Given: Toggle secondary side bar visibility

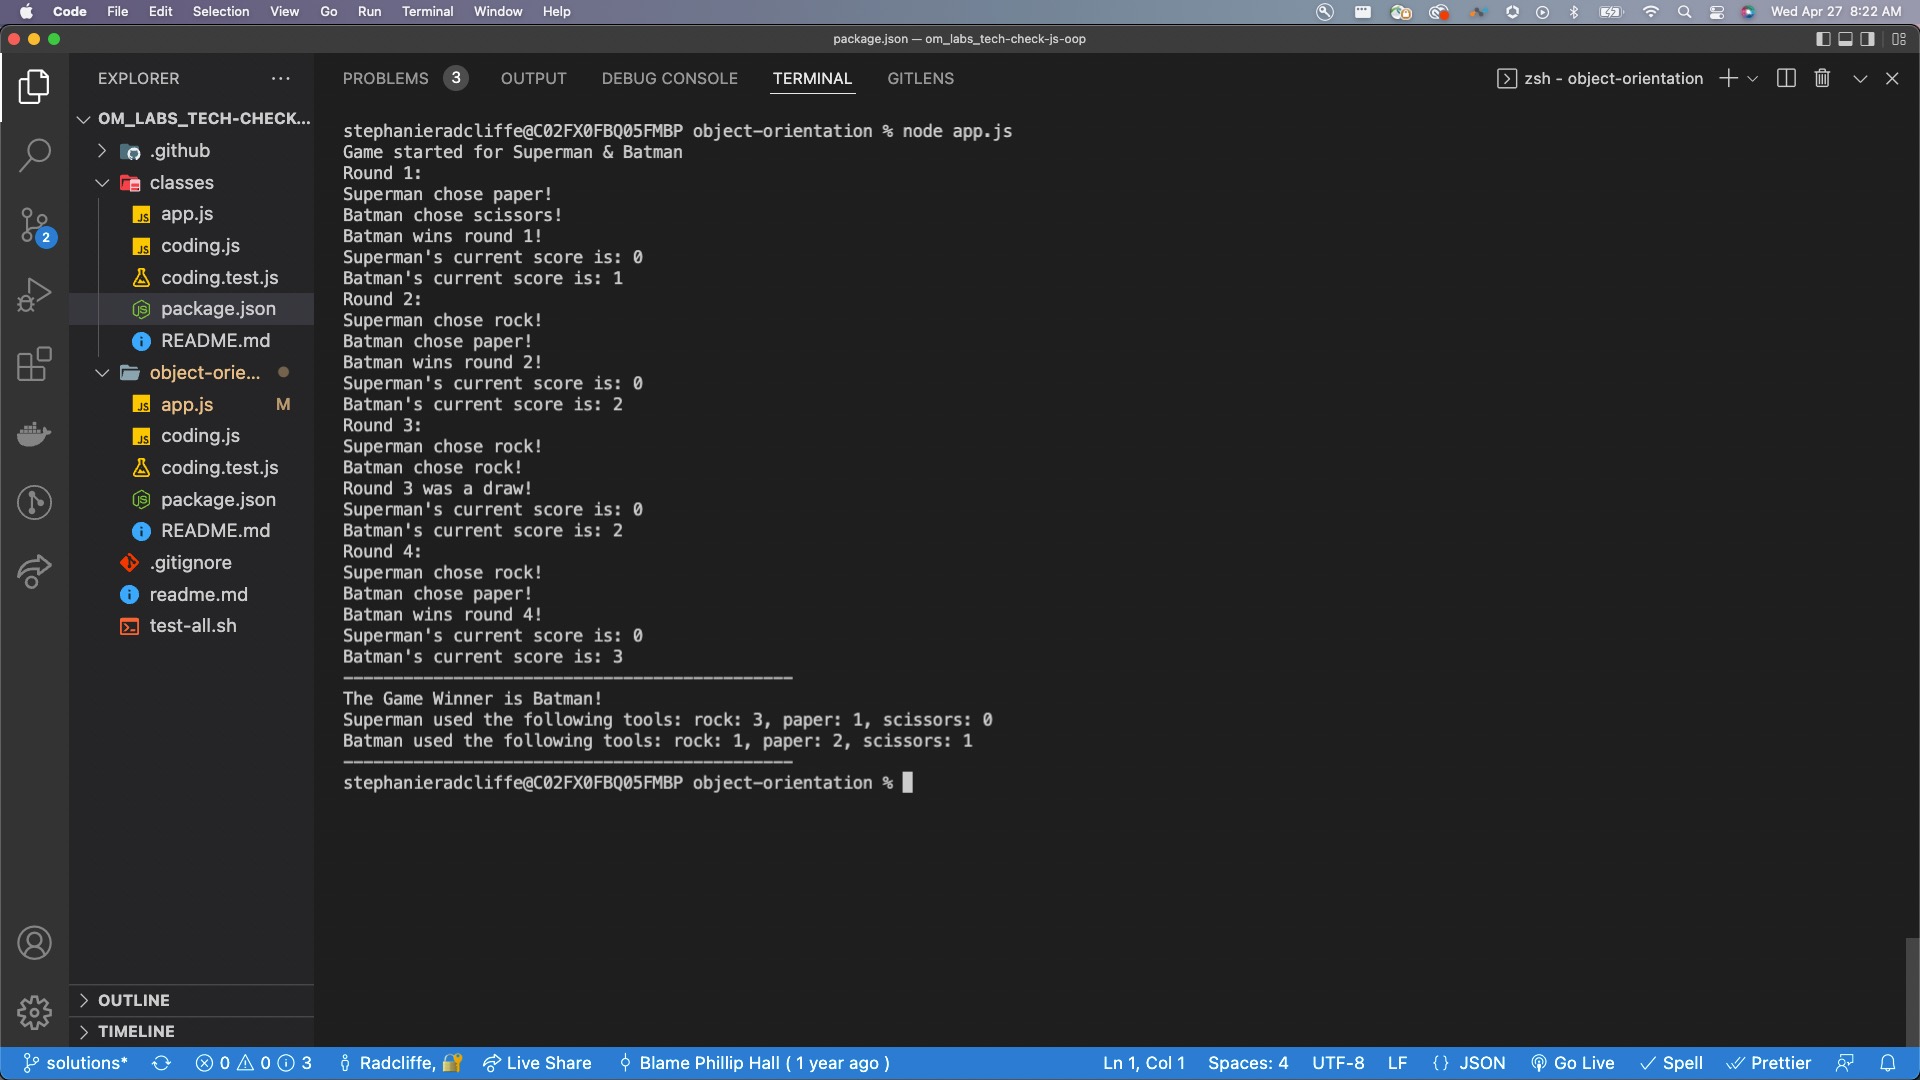Looking at the screenshot, I should 1867,39.
